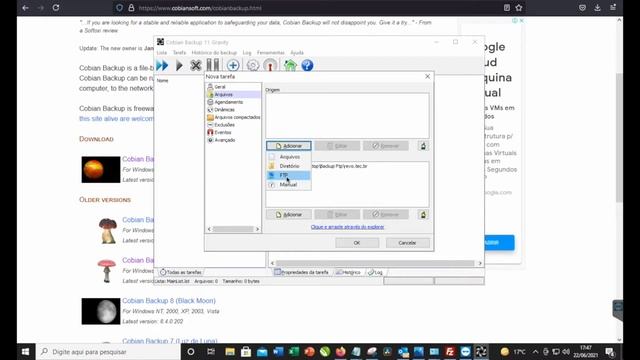Open options via the gear icon
Image resolution: width=640 pixels, height=360 pixels.
[253, 65]
